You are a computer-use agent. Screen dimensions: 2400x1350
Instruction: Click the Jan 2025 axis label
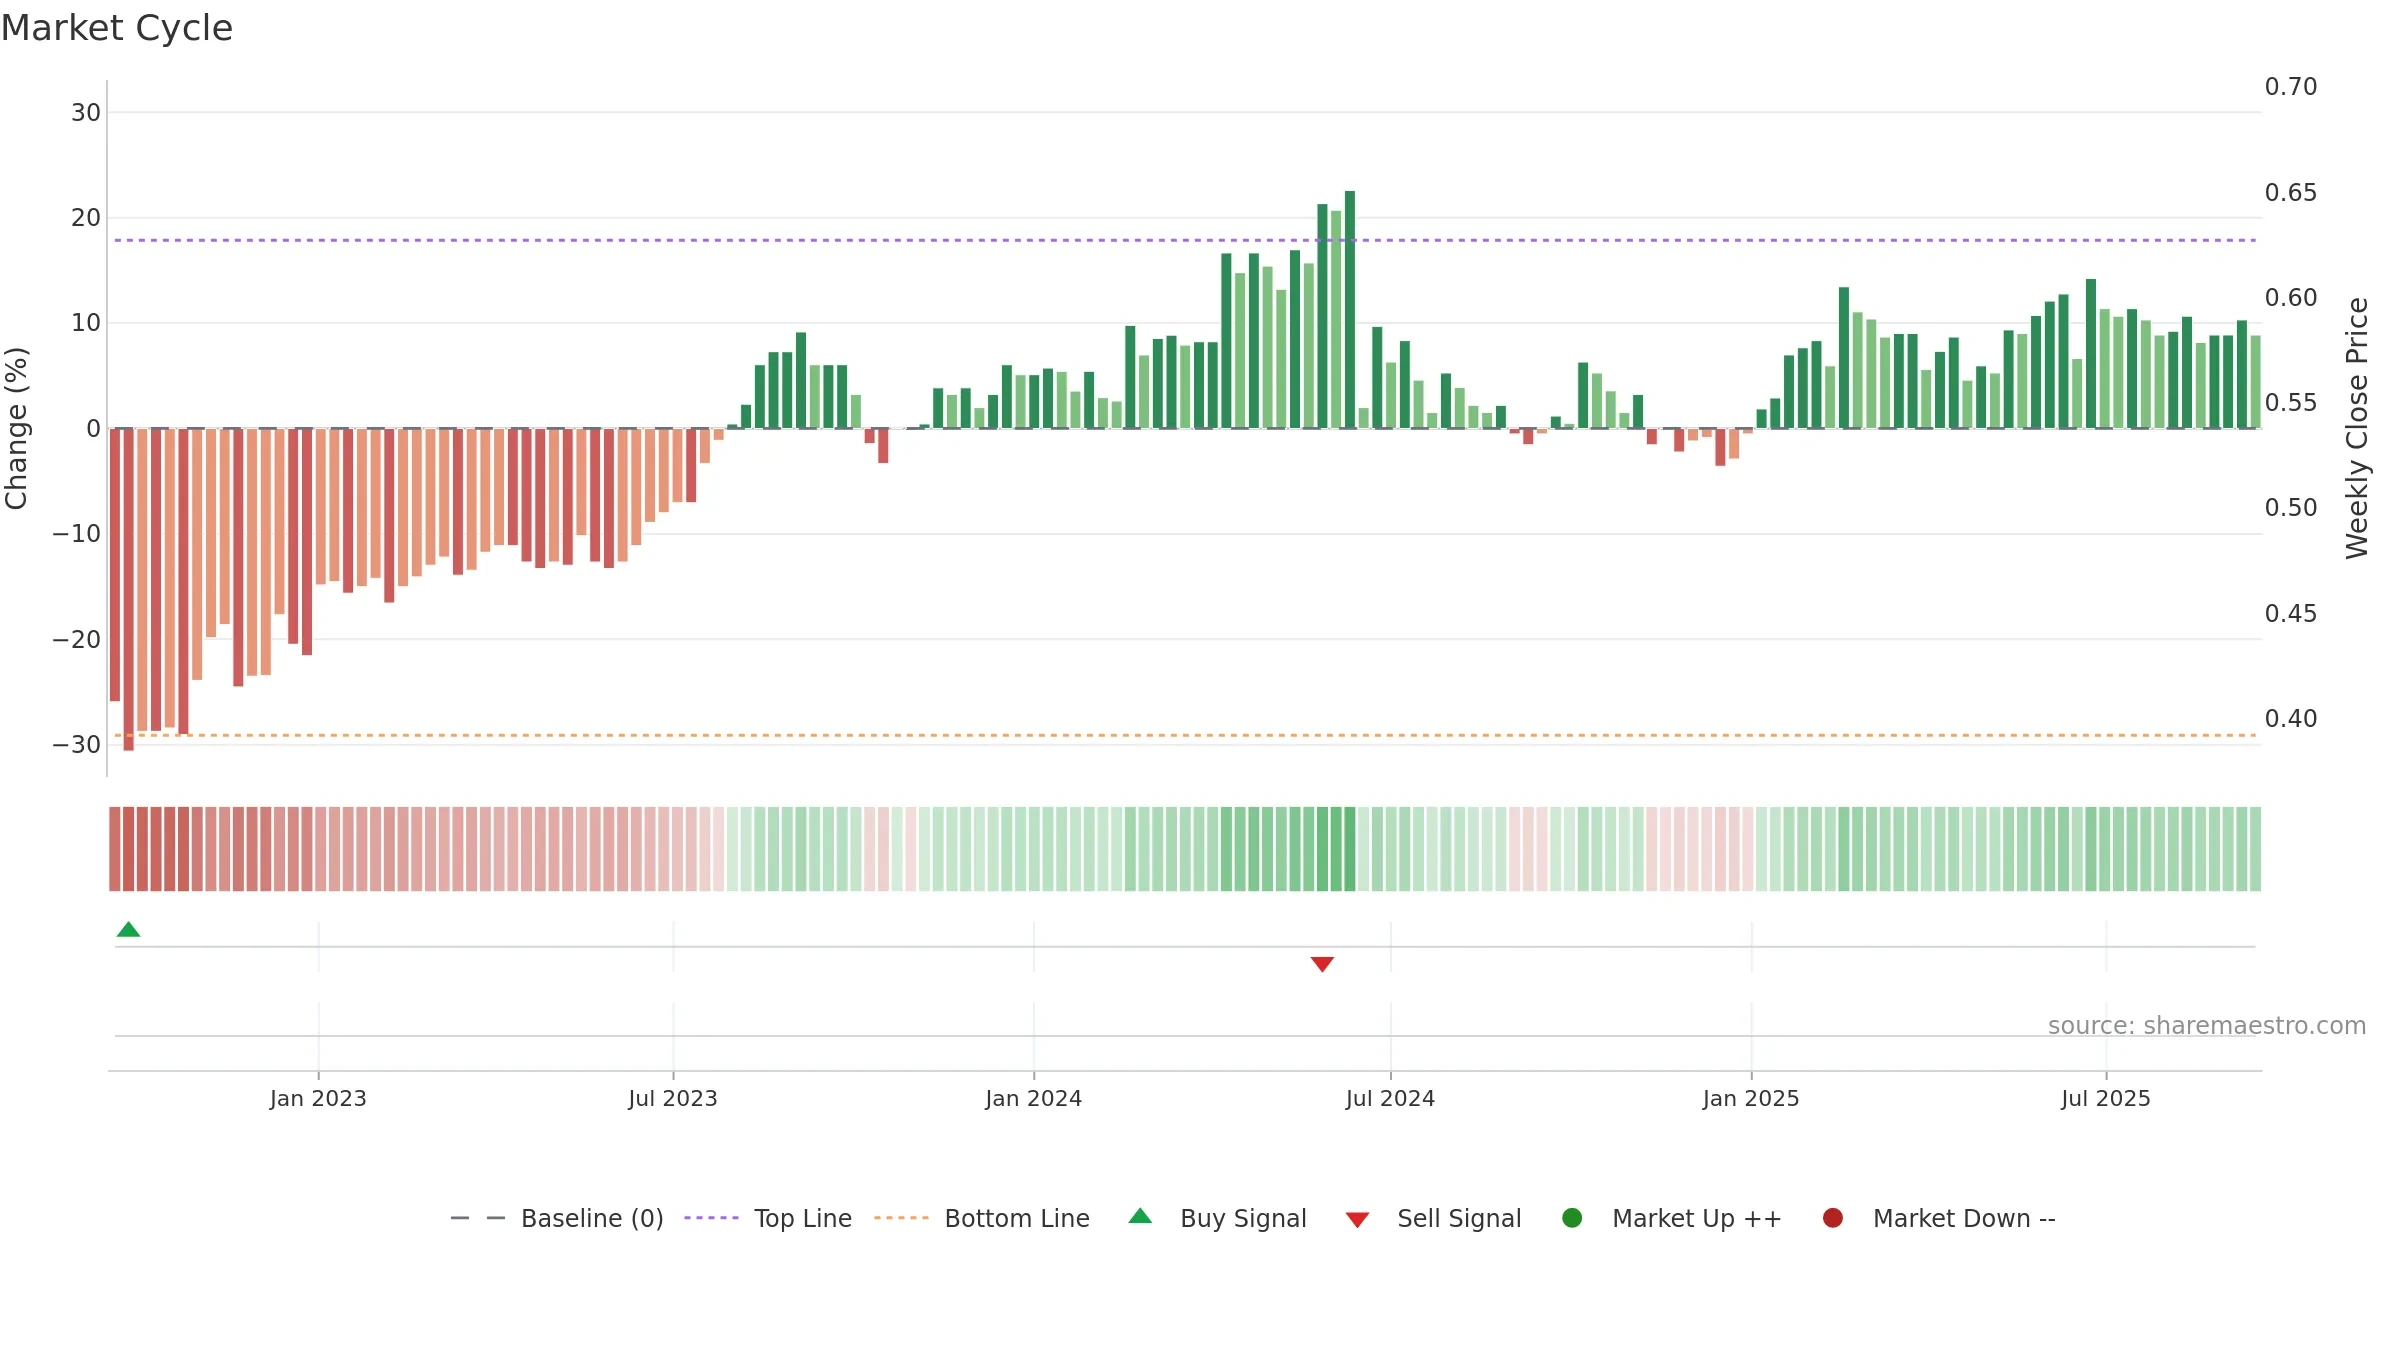click(x=1751, y=1098)
